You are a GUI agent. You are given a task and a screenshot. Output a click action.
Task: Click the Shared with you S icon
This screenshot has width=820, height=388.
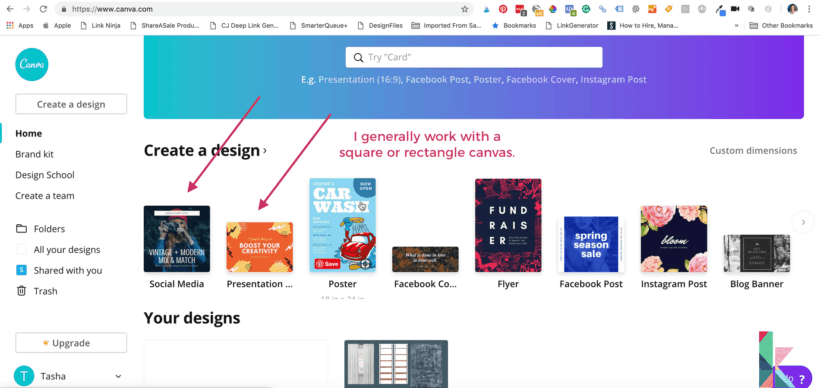[x=21, y=270]
